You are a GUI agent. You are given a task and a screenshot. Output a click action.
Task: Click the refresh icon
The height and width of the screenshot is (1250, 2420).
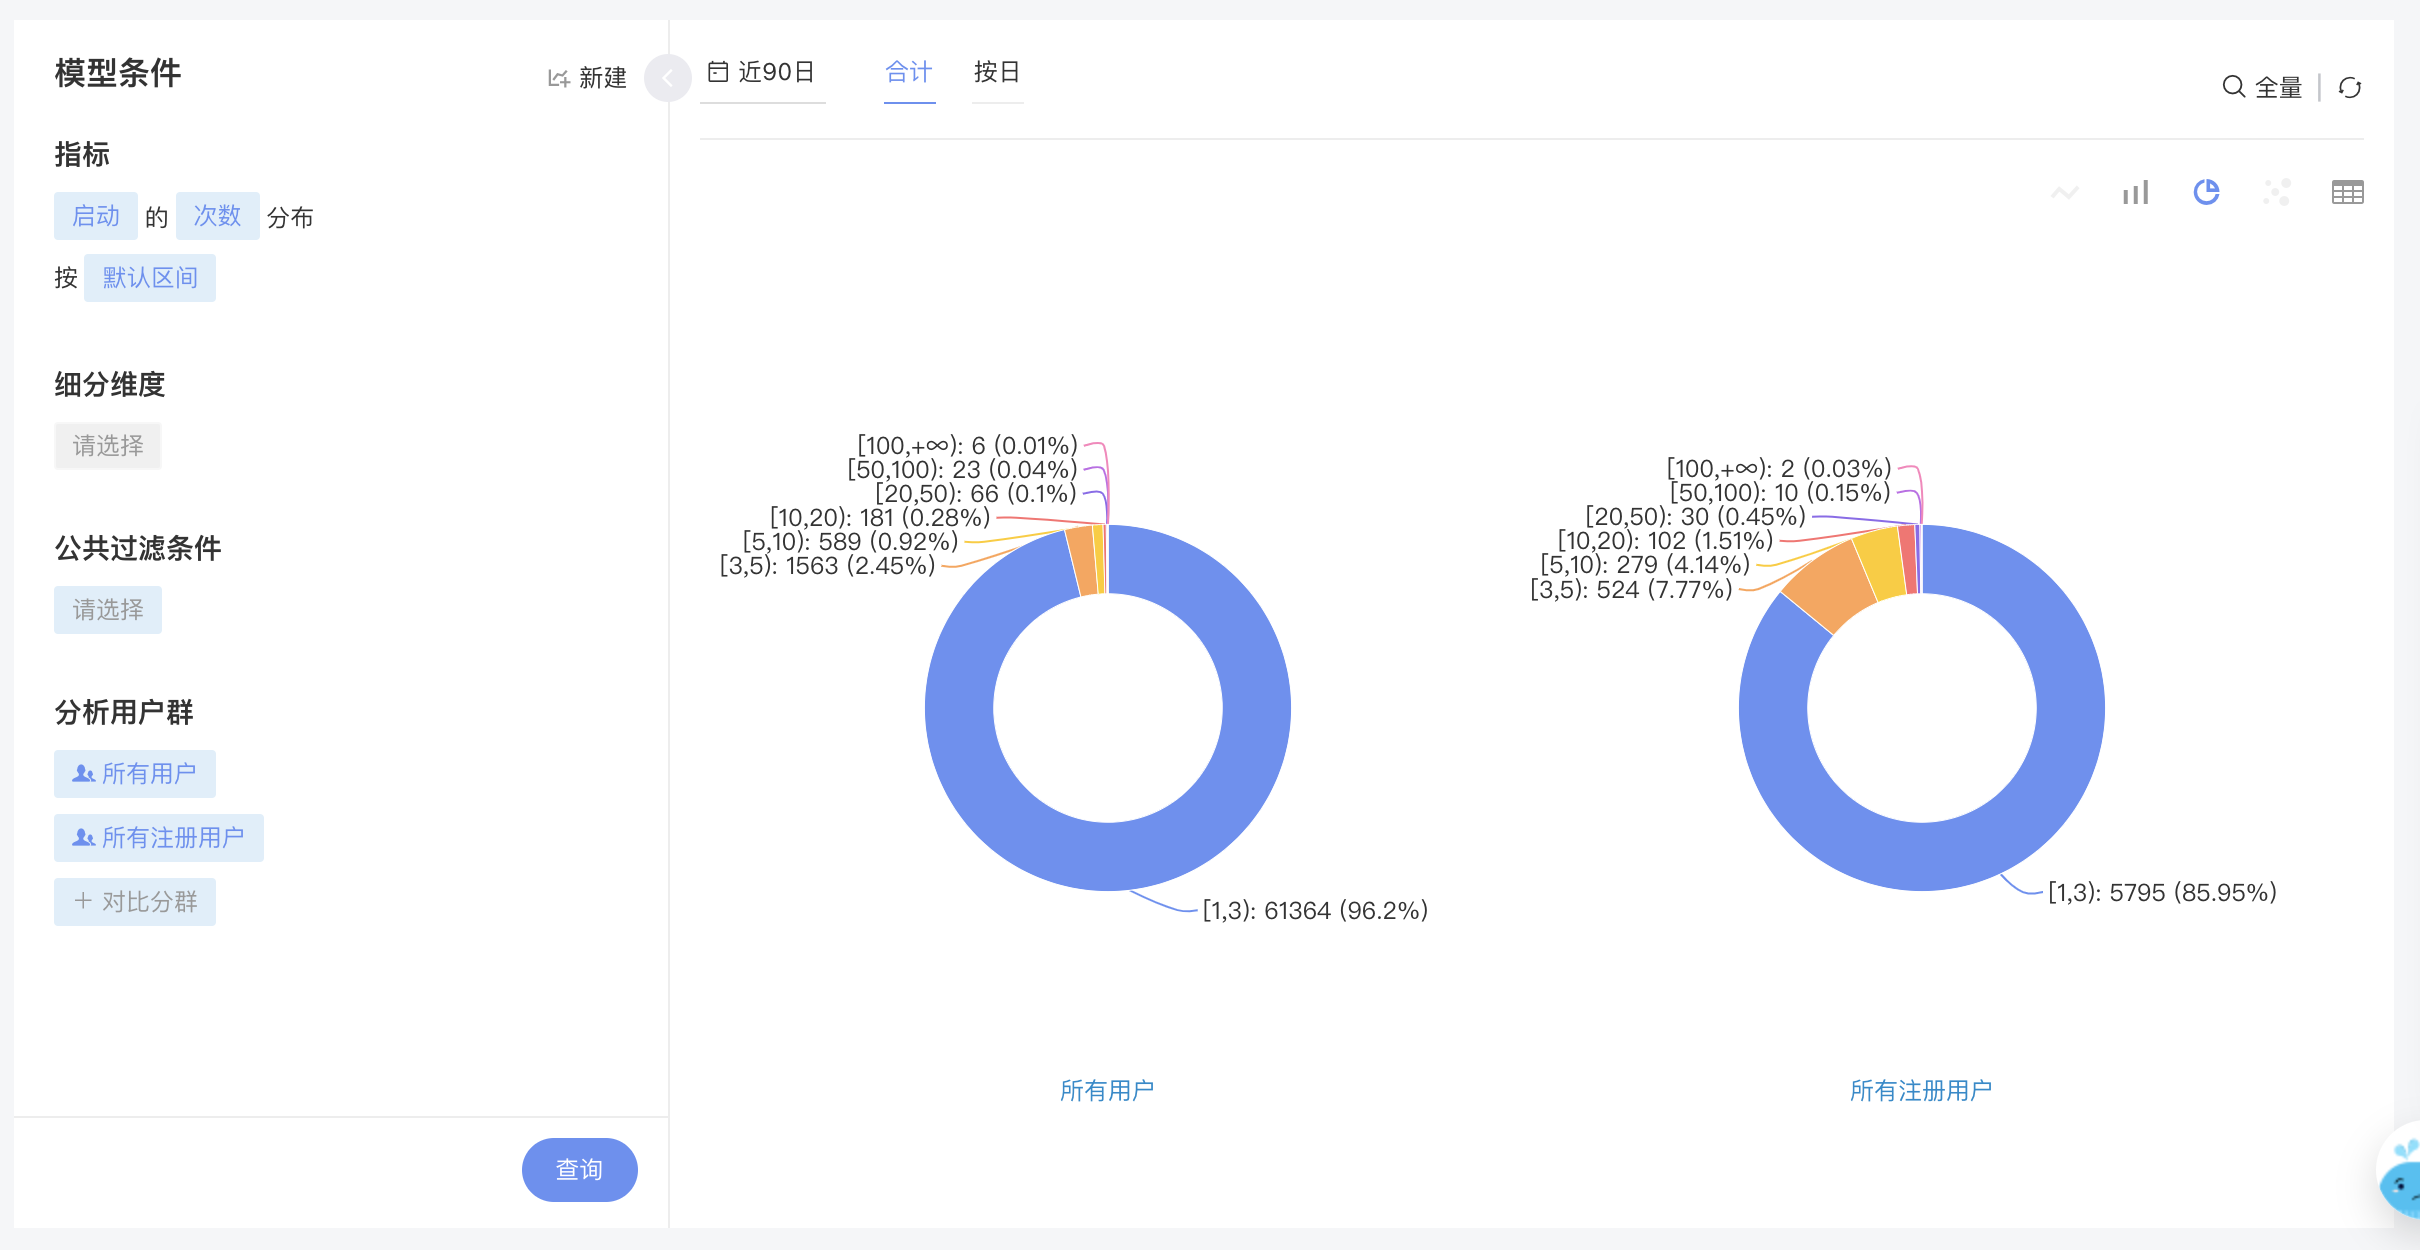pos(2350,88)
